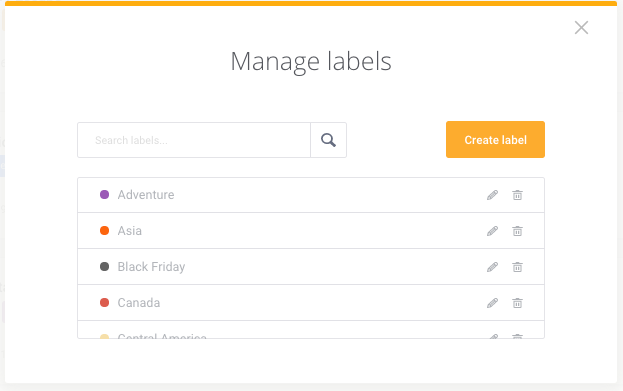
Task: Edit the Canada label
Action: click(492, 303)
